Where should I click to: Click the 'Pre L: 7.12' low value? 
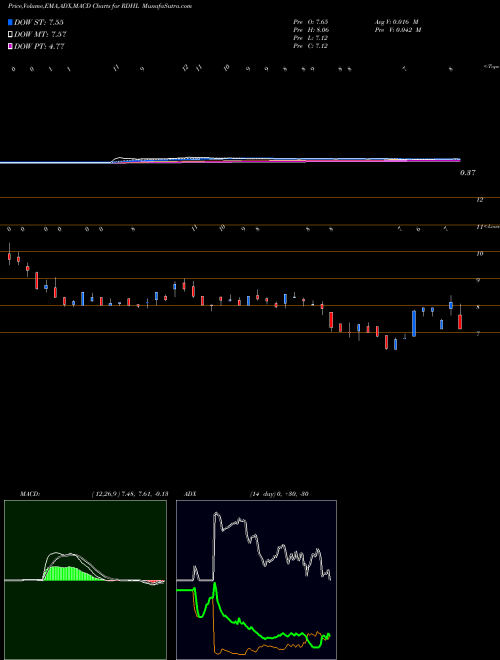pyautogui.click(x=311, y=38)
